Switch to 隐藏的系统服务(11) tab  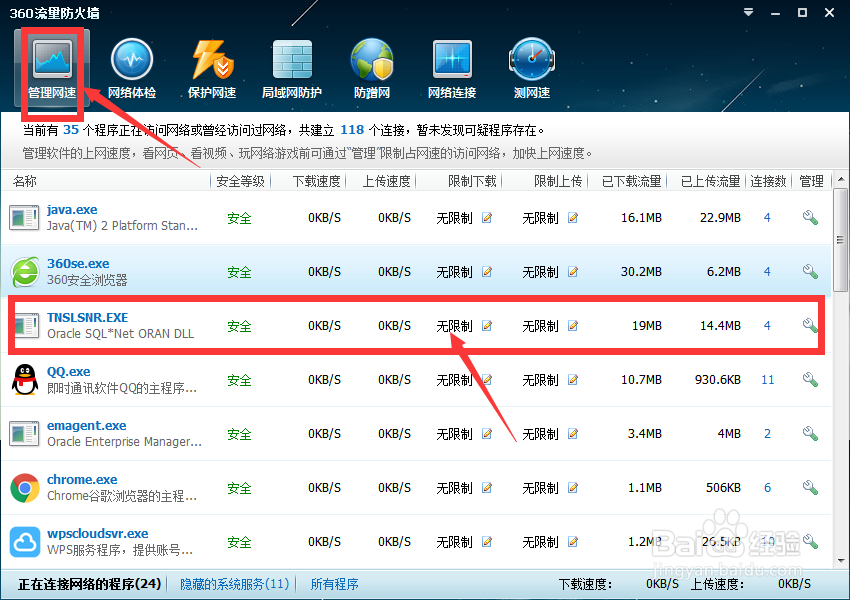point(234,584)
